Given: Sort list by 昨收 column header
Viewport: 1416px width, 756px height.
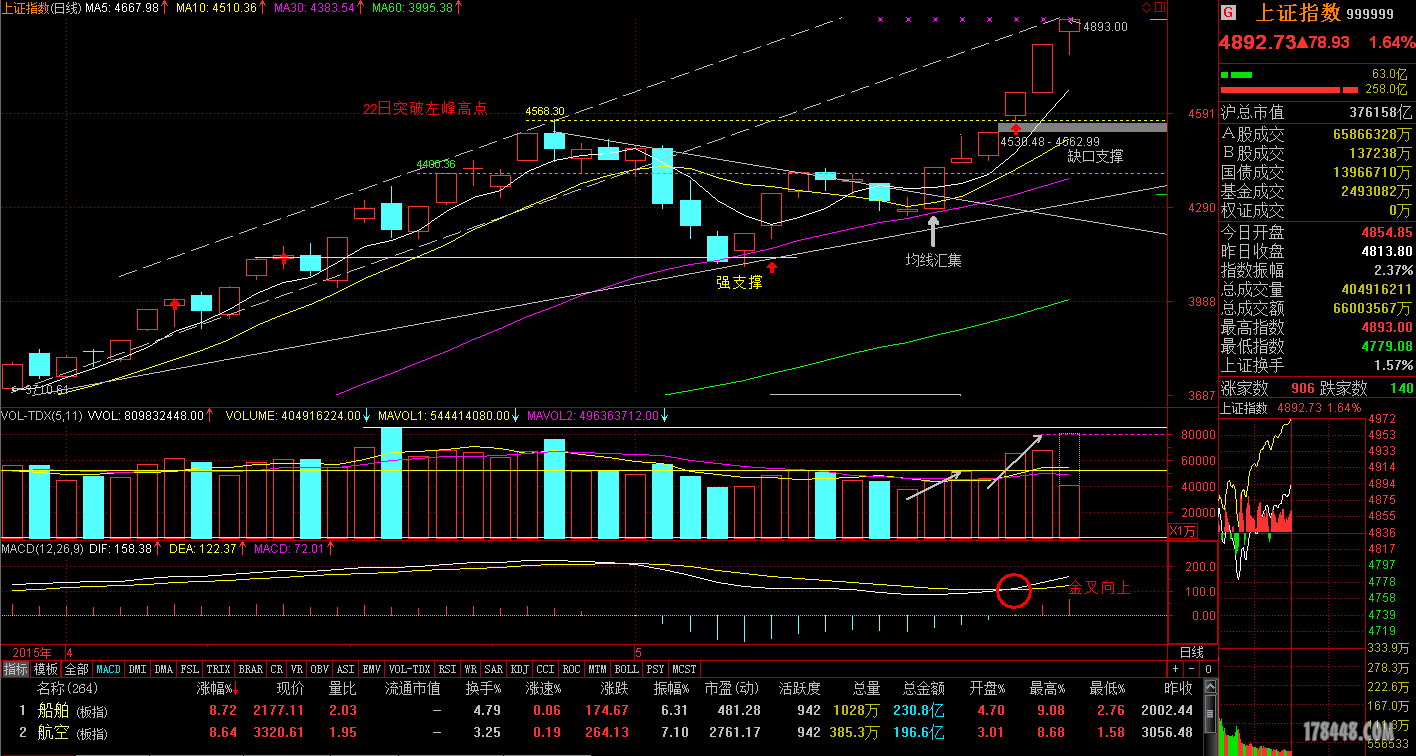Looking at the screenshot, I should tap(1178, 689).
